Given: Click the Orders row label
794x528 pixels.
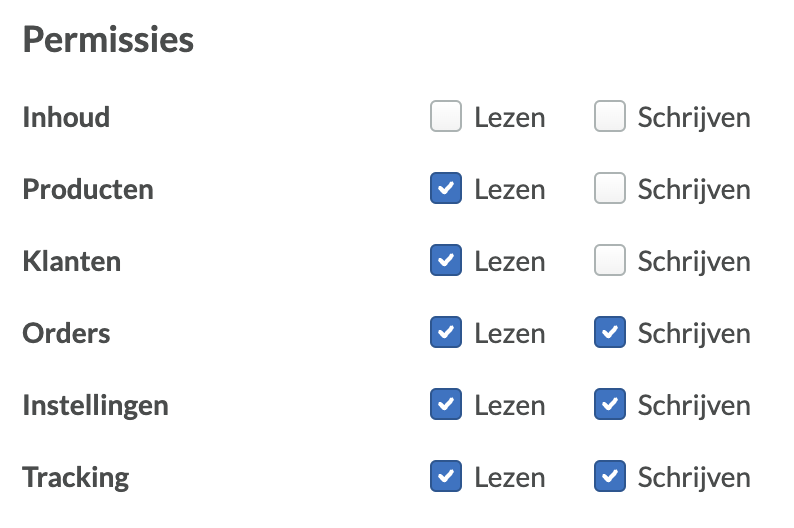Looking at the screenshot, I should (x=66, y=334).
